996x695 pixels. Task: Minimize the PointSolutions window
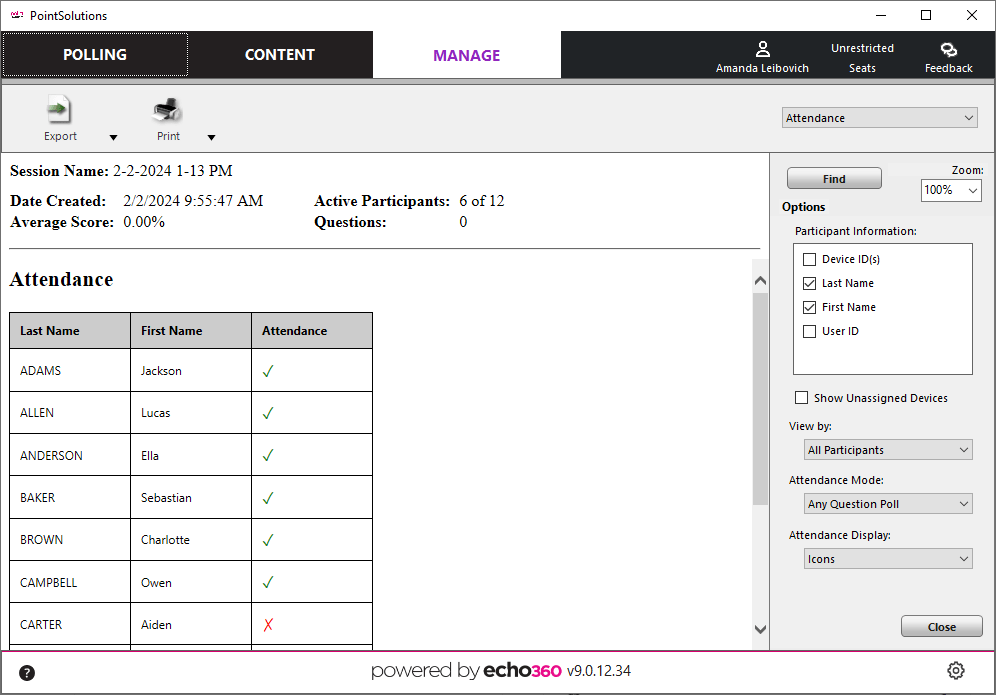pyautogui.click(x=880, y=15)
